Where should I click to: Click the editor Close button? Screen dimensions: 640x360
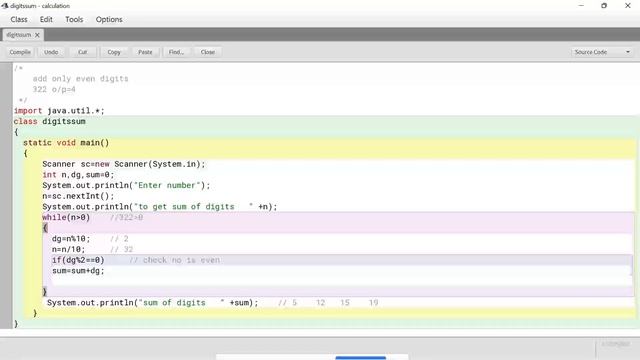pos(208,52)
